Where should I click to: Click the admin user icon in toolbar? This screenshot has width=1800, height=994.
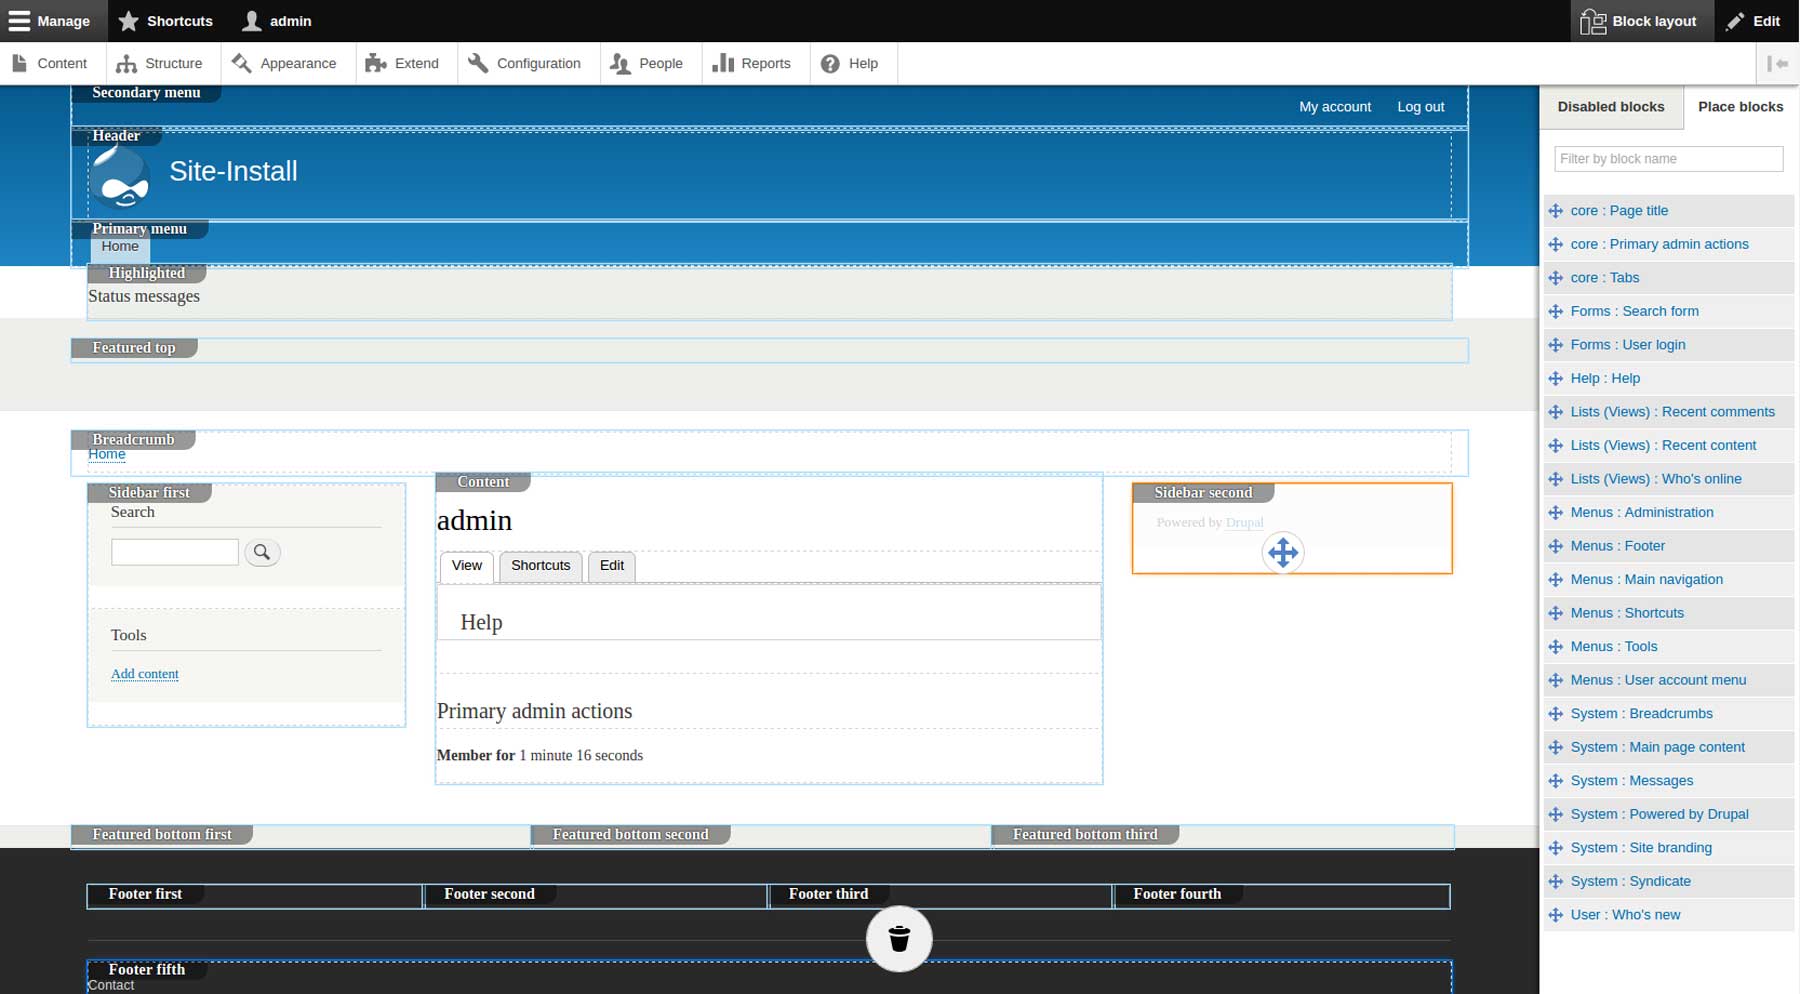click(x=251, y=20)
